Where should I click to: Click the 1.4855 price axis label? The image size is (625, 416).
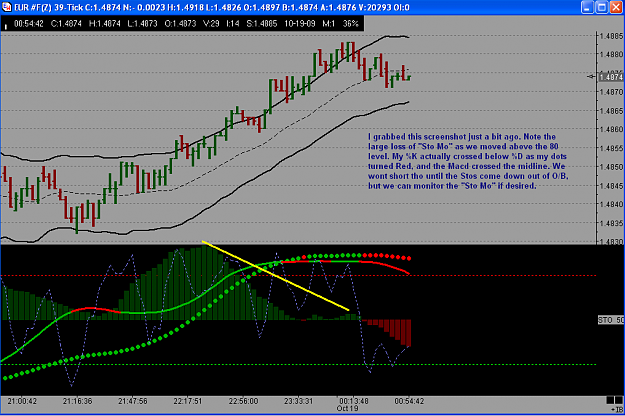pos(611,148)
